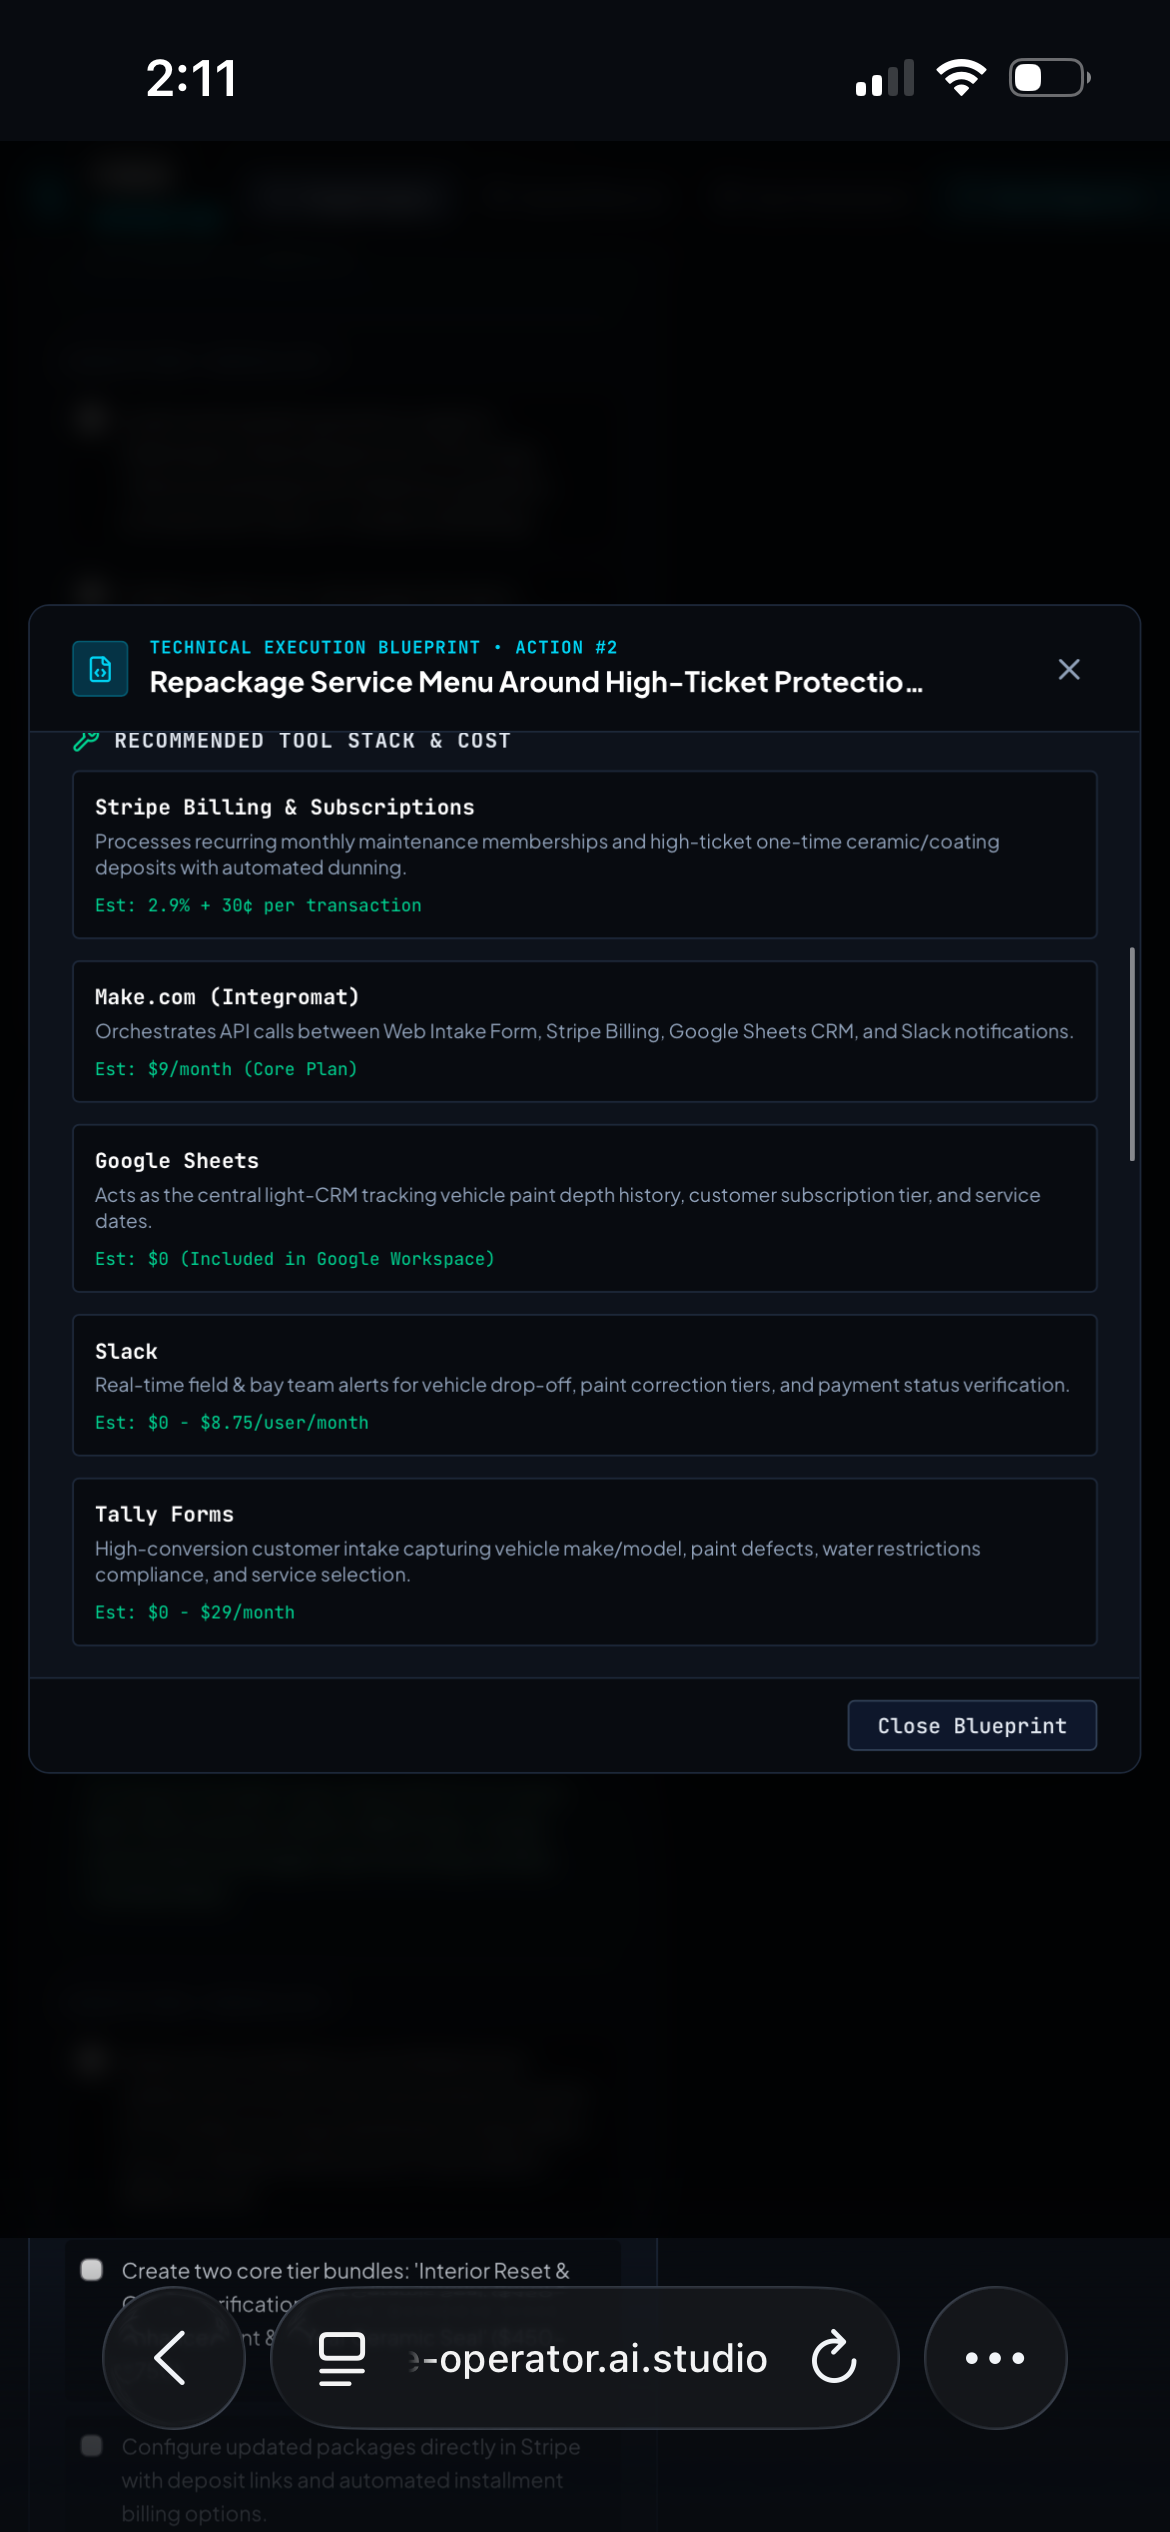The image size is (1170, 2532).
Task: Tap the Wi-Fi status icon
Action: coord(961,77)
